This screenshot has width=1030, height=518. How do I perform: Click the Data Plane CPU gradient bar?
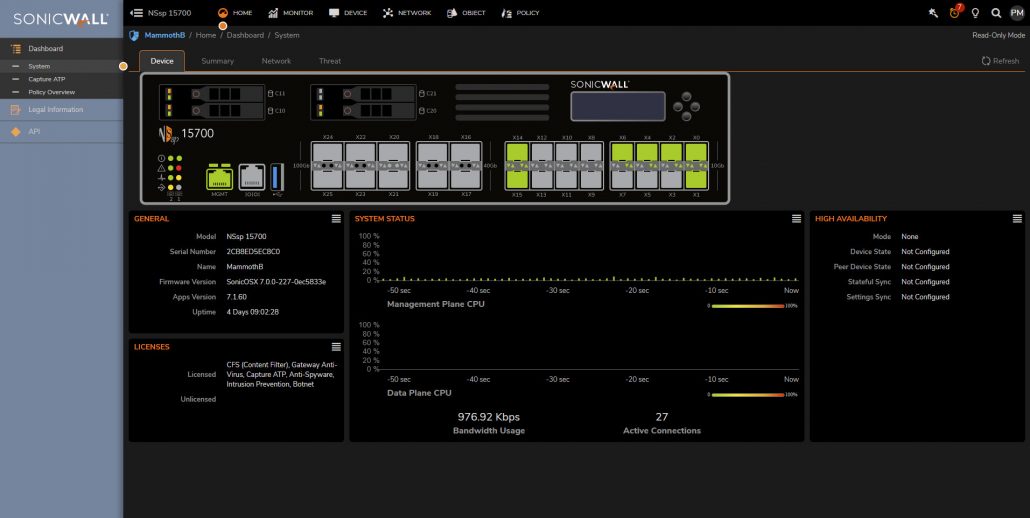(748, 395)
